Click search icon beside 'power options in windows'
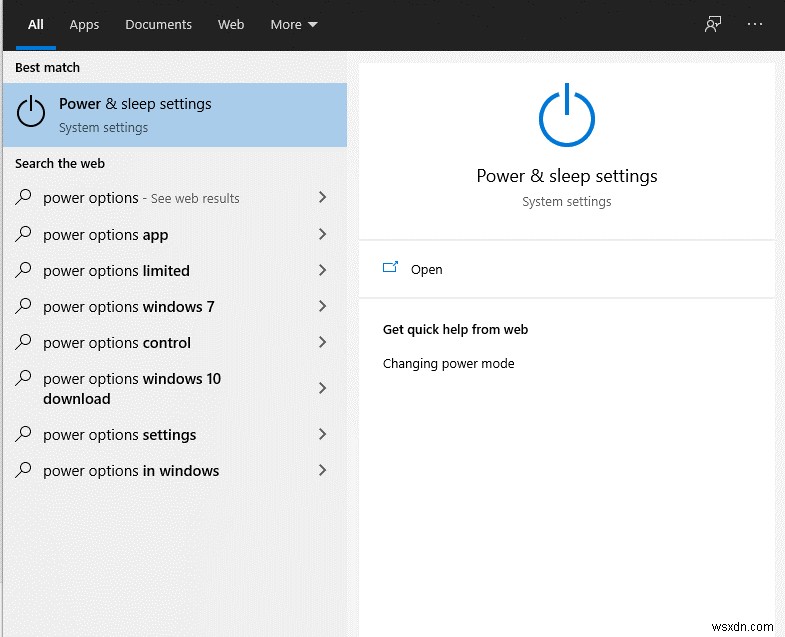785x637 pixels. point(23,470)
